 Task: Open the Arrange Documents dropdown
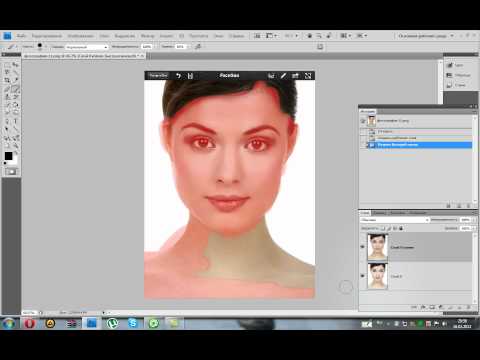[x=345, y=36]
